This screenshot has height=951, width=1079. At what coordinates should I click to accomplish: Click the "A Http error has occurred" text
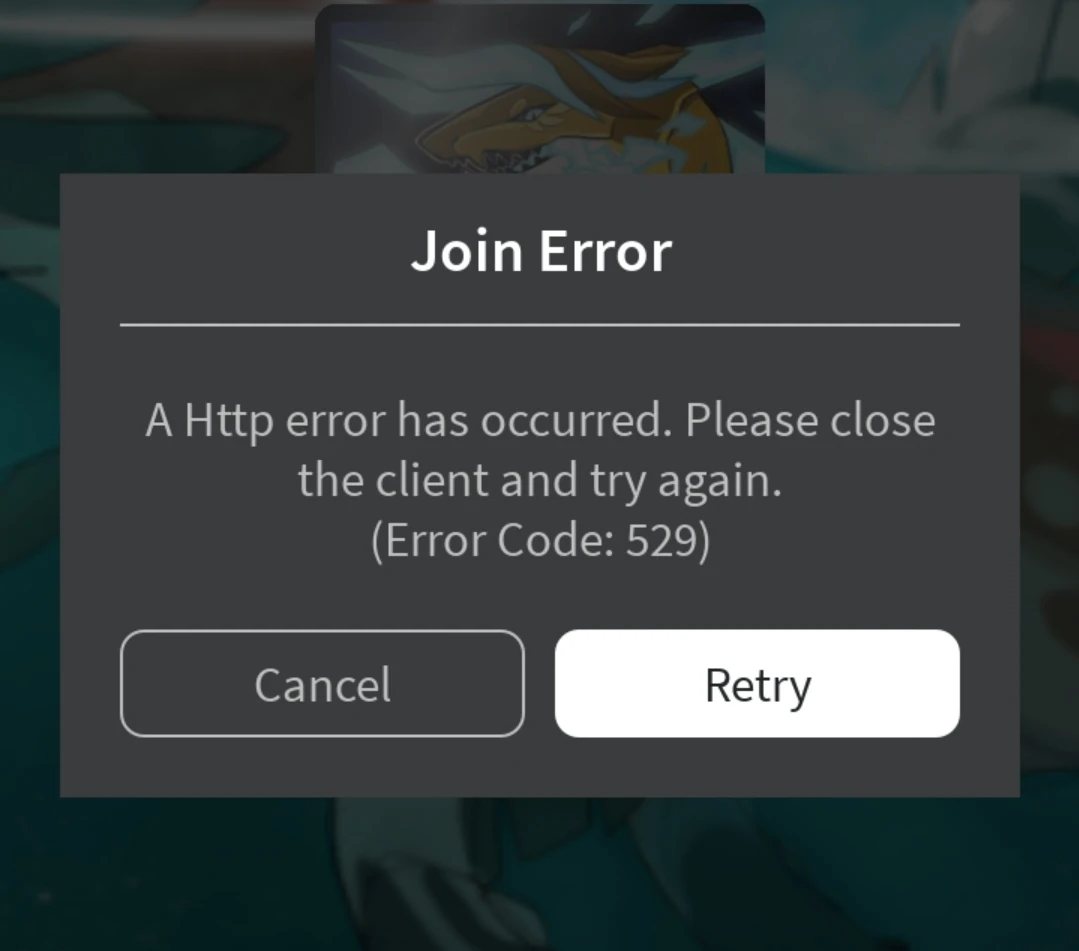coord(408,420)
